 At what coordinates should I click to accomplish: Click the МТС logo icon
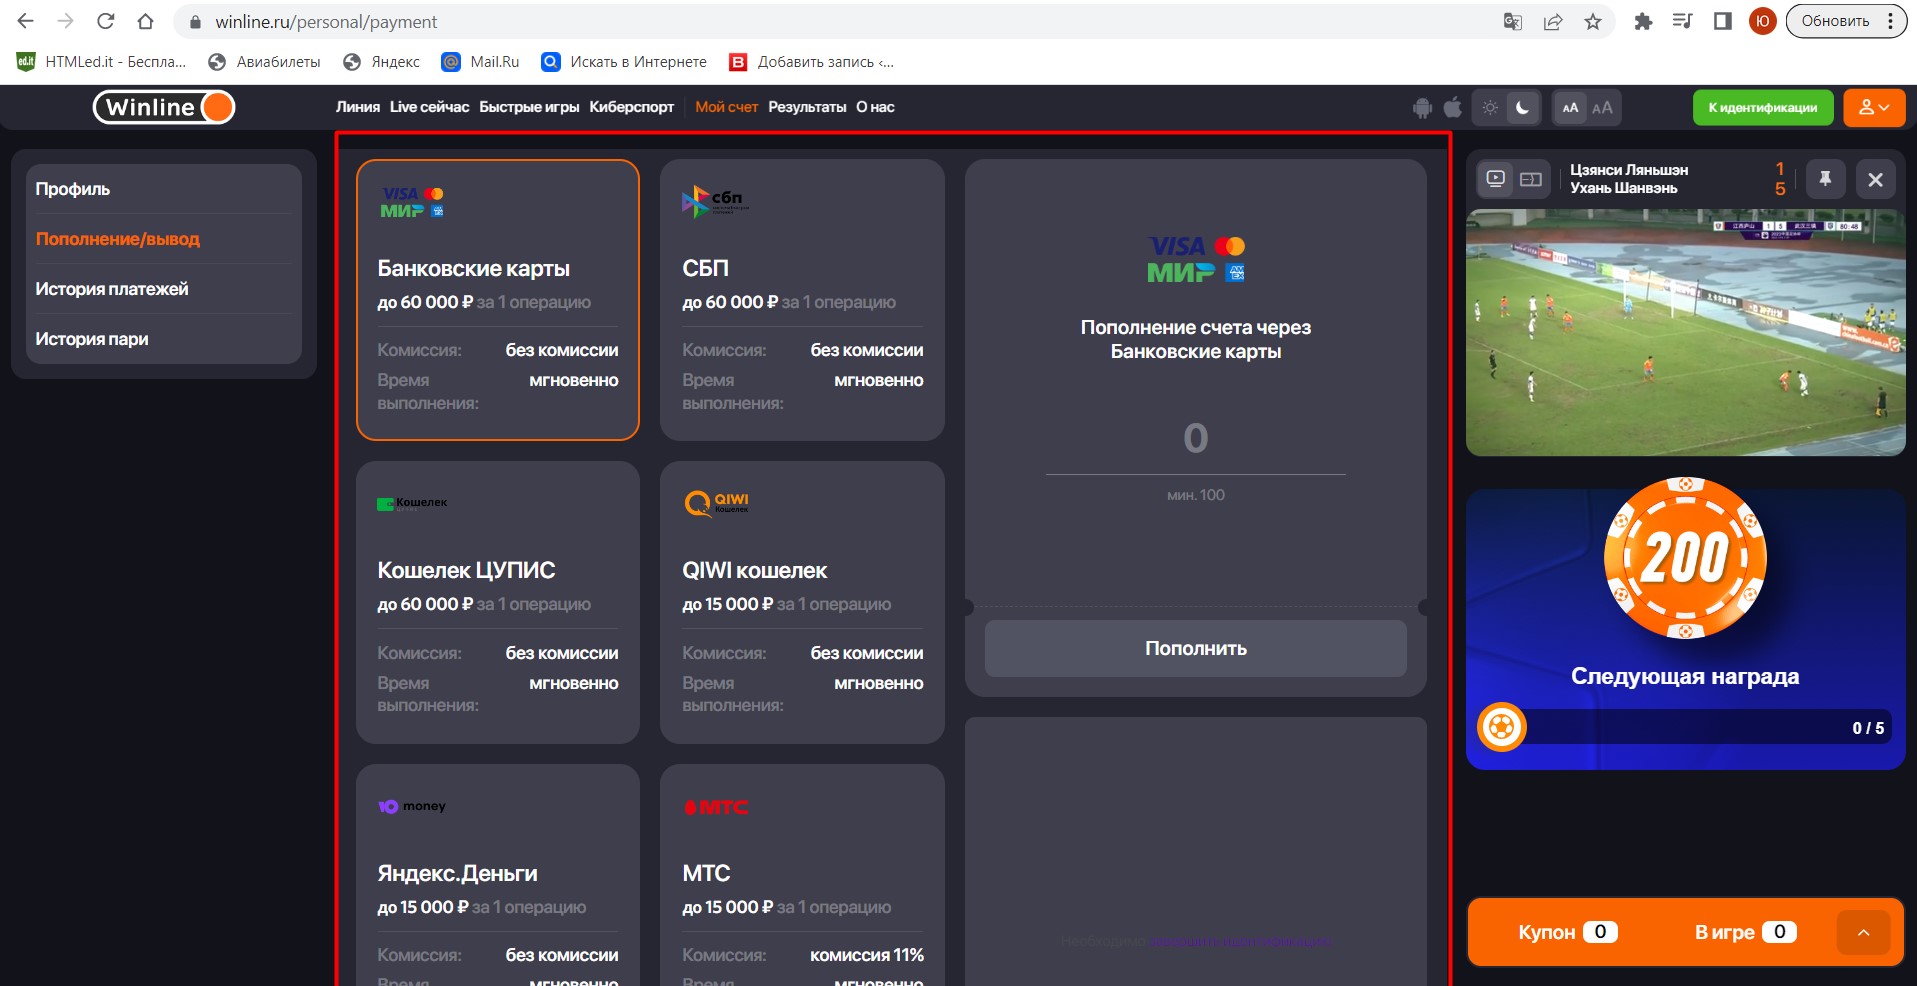click(x=716, y=807)
